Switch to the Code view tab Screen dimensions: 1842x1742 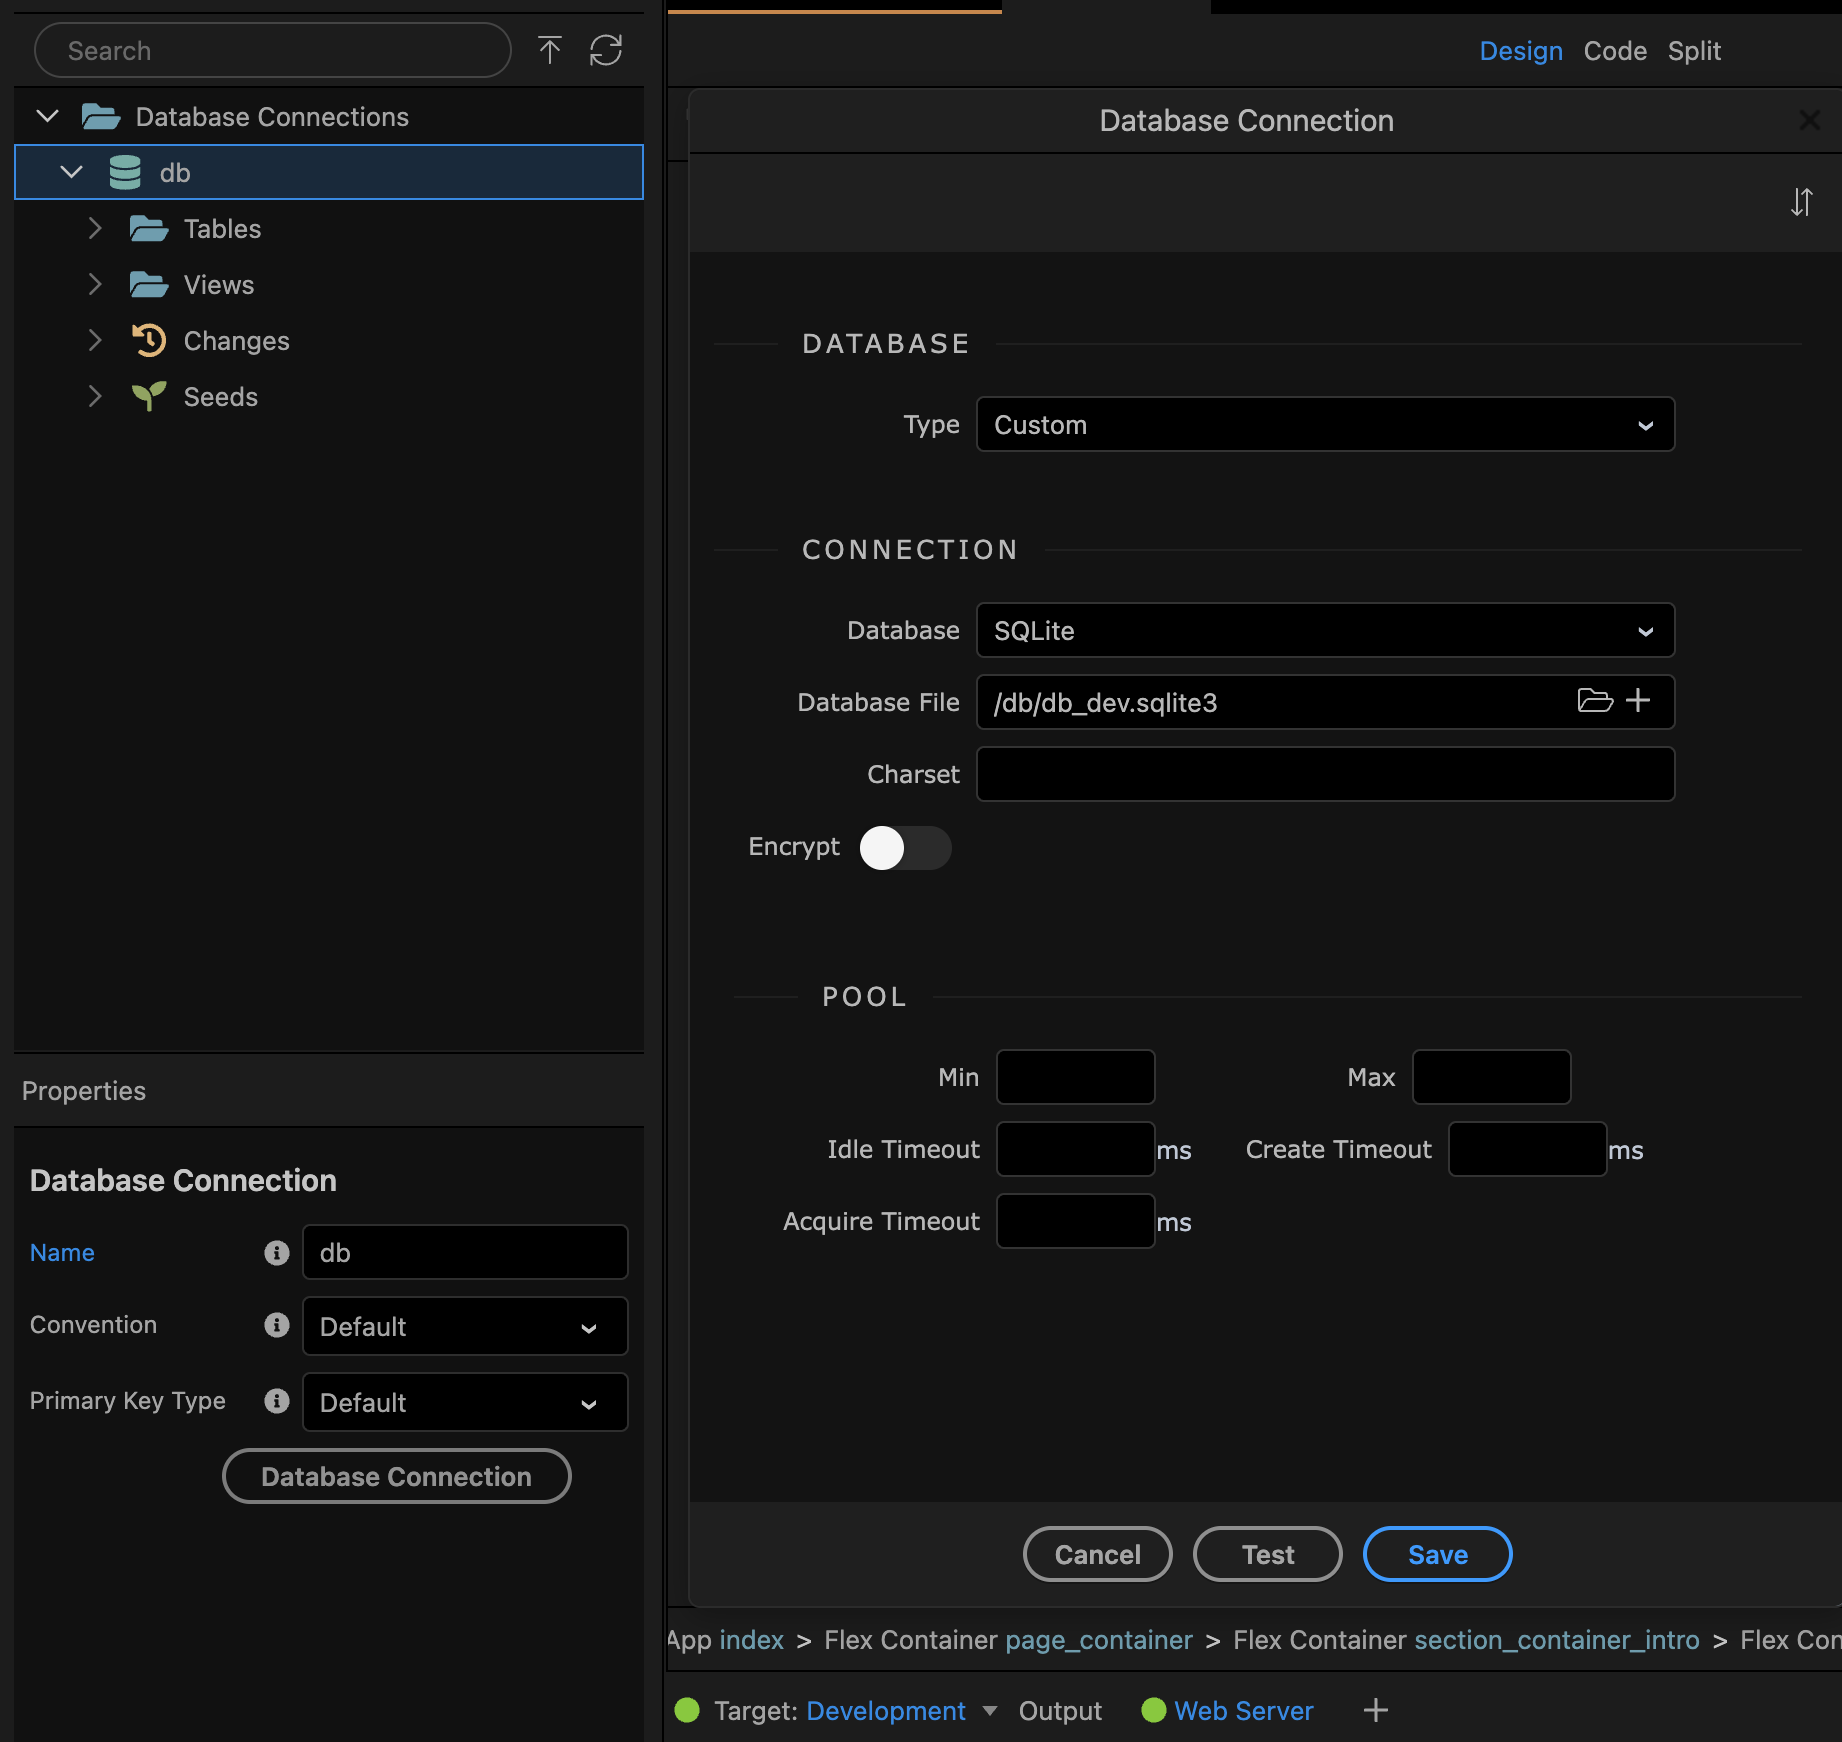(1614, 51)
